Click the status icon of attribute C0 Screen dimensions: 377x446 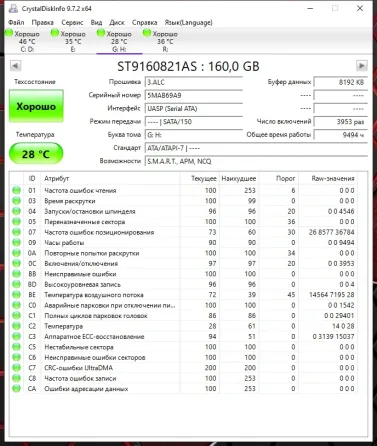pyautogui.click(x=16, y=305)
